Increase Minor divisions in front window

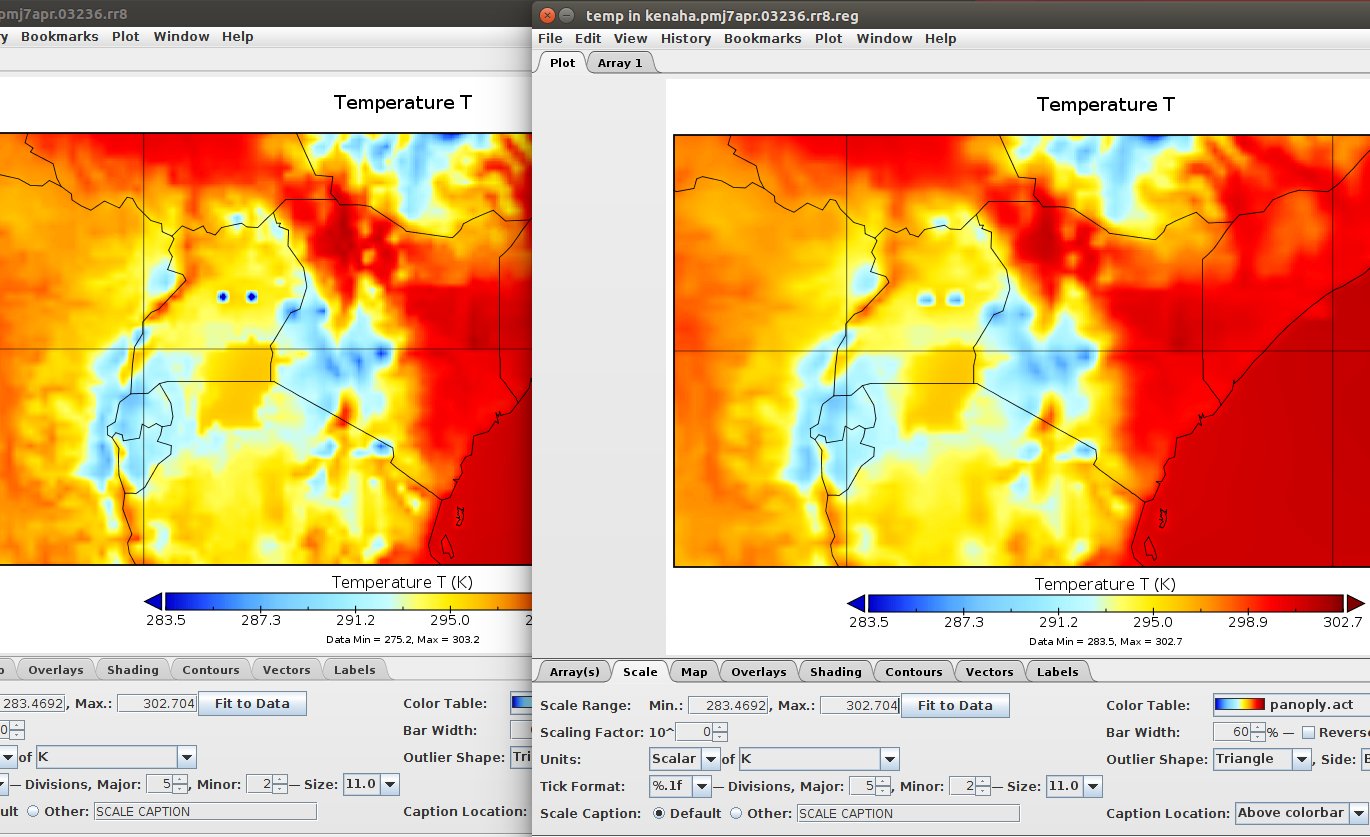[x=982, y=781]
